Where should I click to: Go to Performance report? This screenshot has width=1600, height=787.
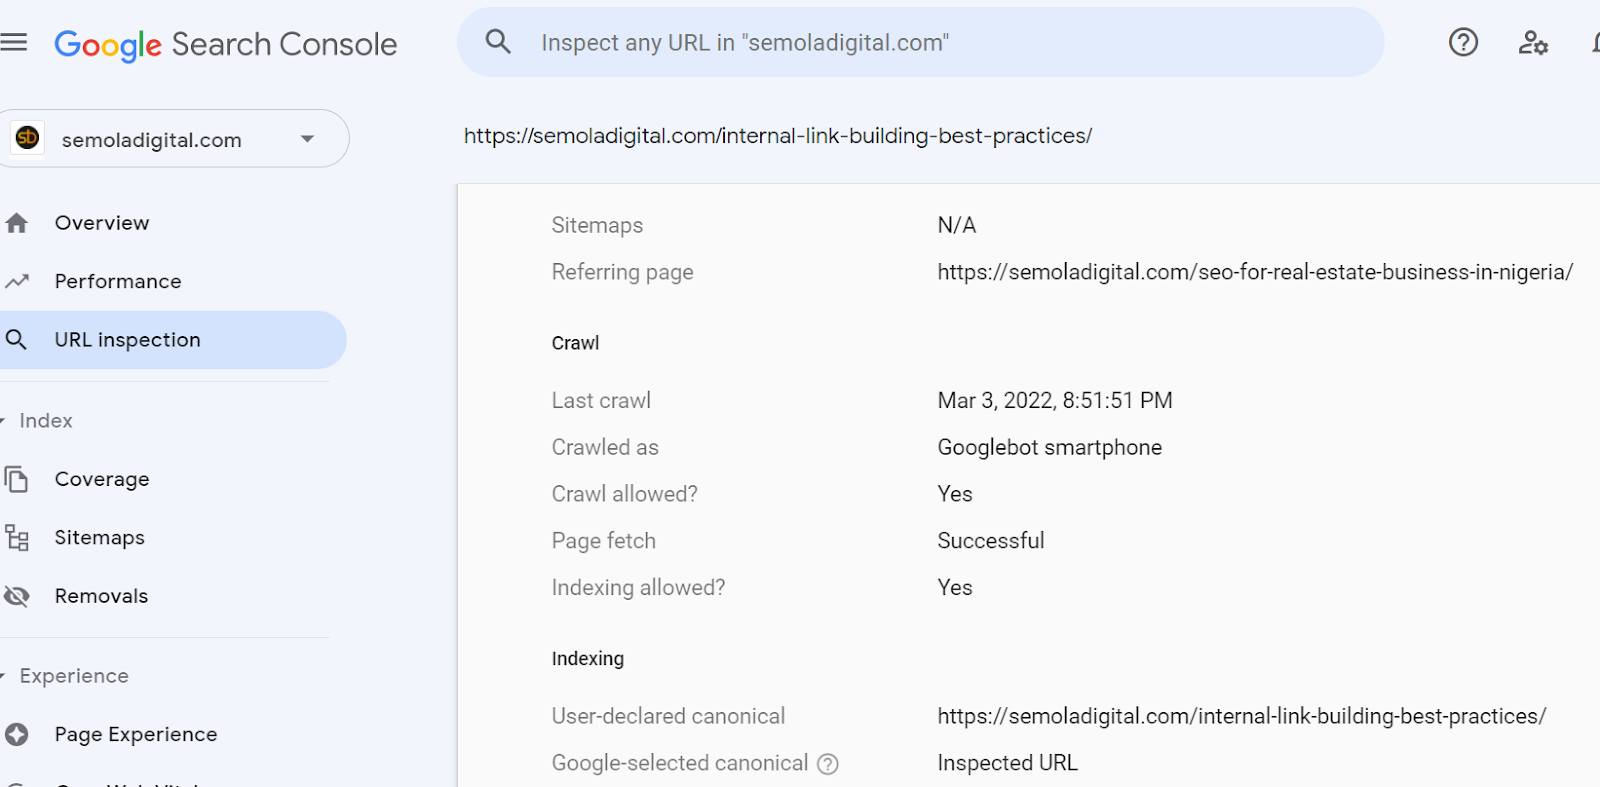coord(118,281)
